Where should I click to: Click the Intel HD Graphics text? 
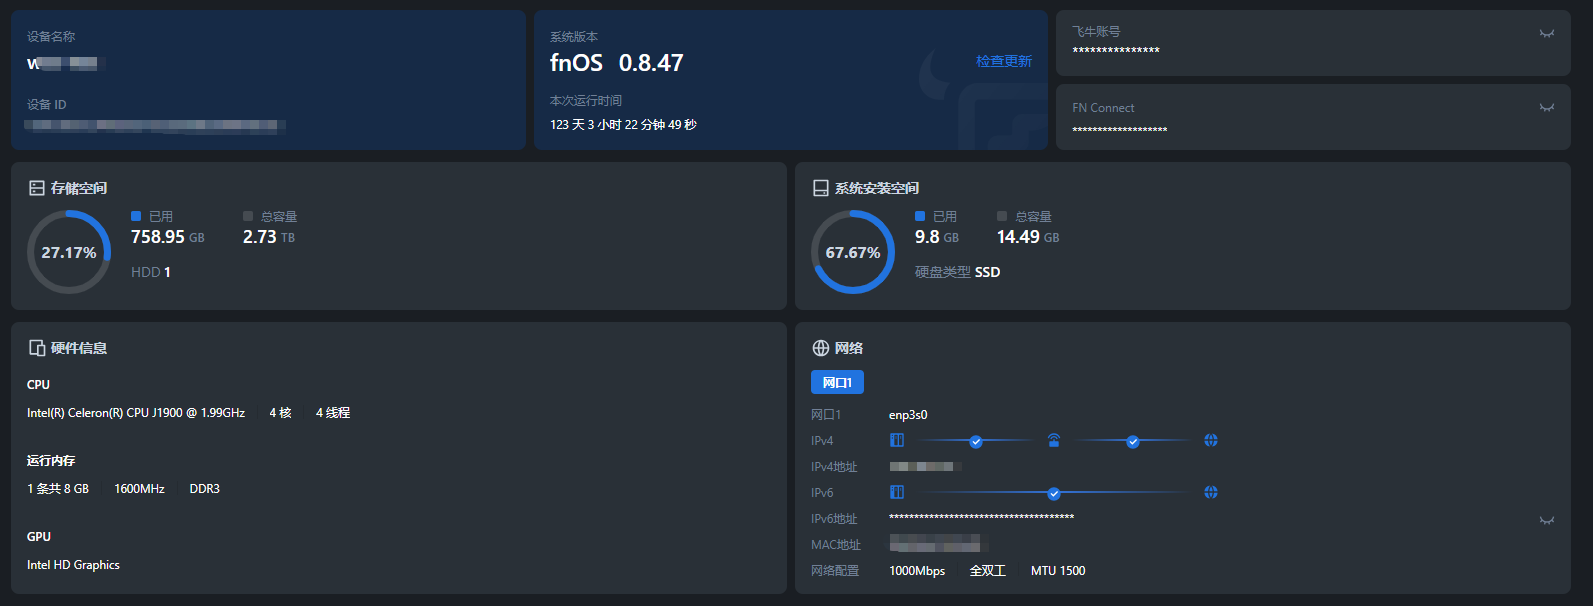pos(73,565)
